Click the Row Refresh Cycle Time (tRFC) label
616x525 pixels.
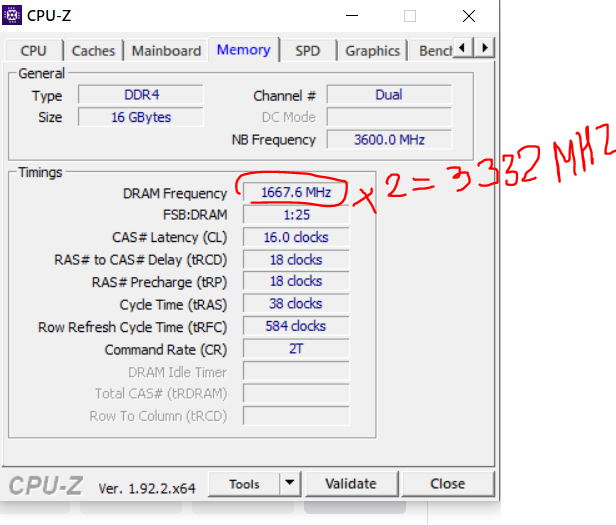132,327
